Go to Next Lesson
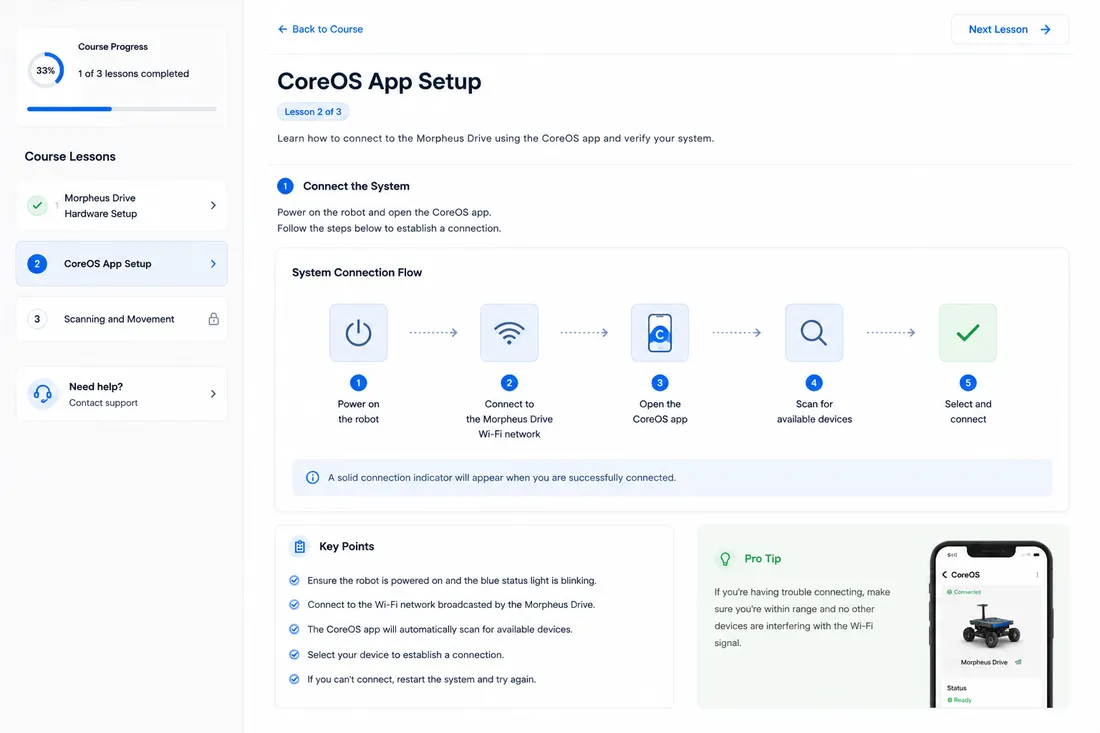This screenshot has width=1100, height=733. click(1010, 29)
